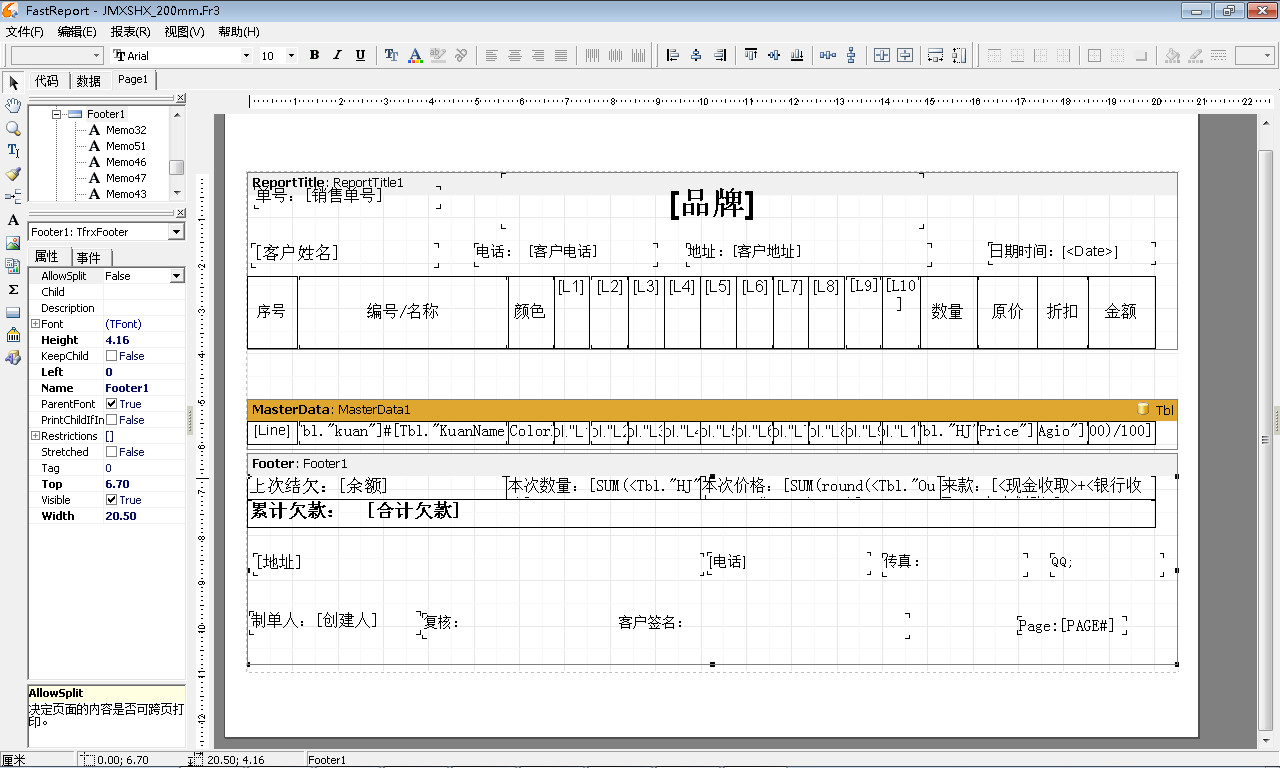Open the Footer1: TfrxFooter object selector dropdown
The image size is (1280, 768).
(x=176, y=232)
